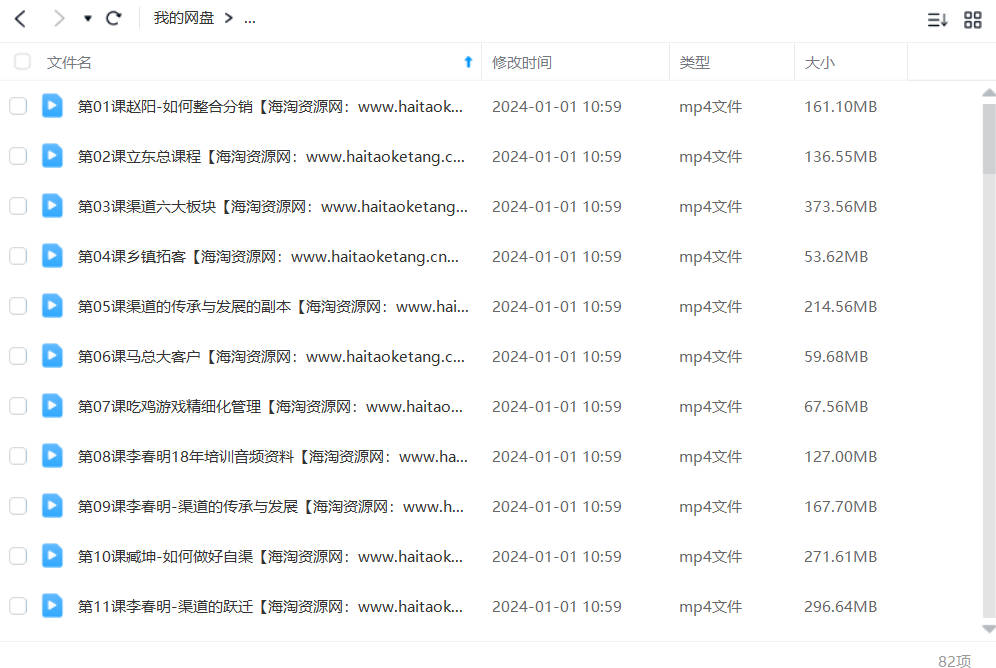Screen dimensions: 996x668
Task: Tick the select-all checkbox in header
Action: click(x=22, y=62)
